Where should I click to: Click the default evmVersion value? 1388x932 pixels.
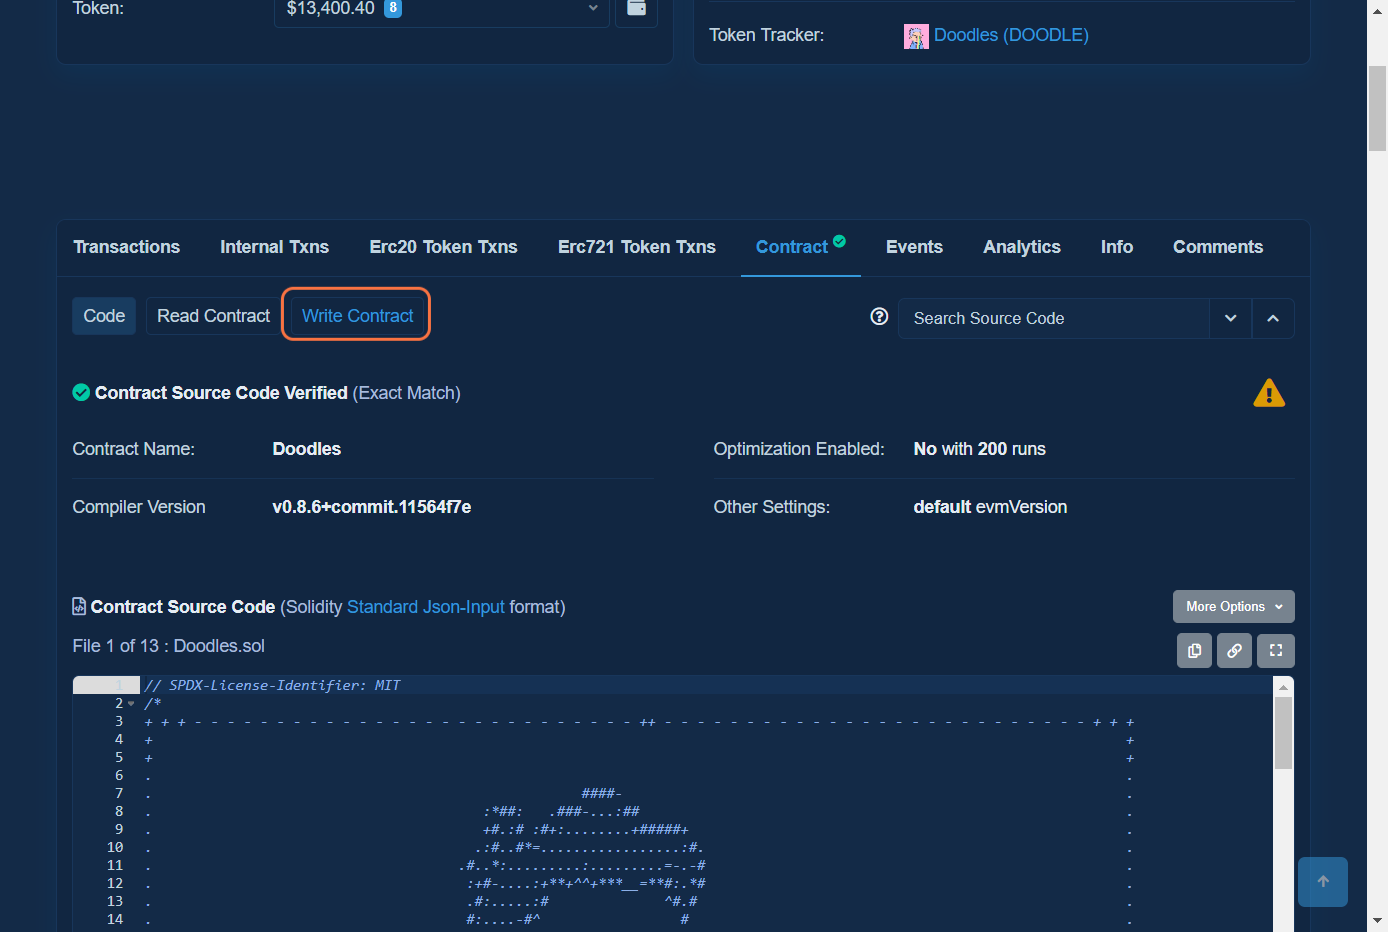tap(990, 507)
